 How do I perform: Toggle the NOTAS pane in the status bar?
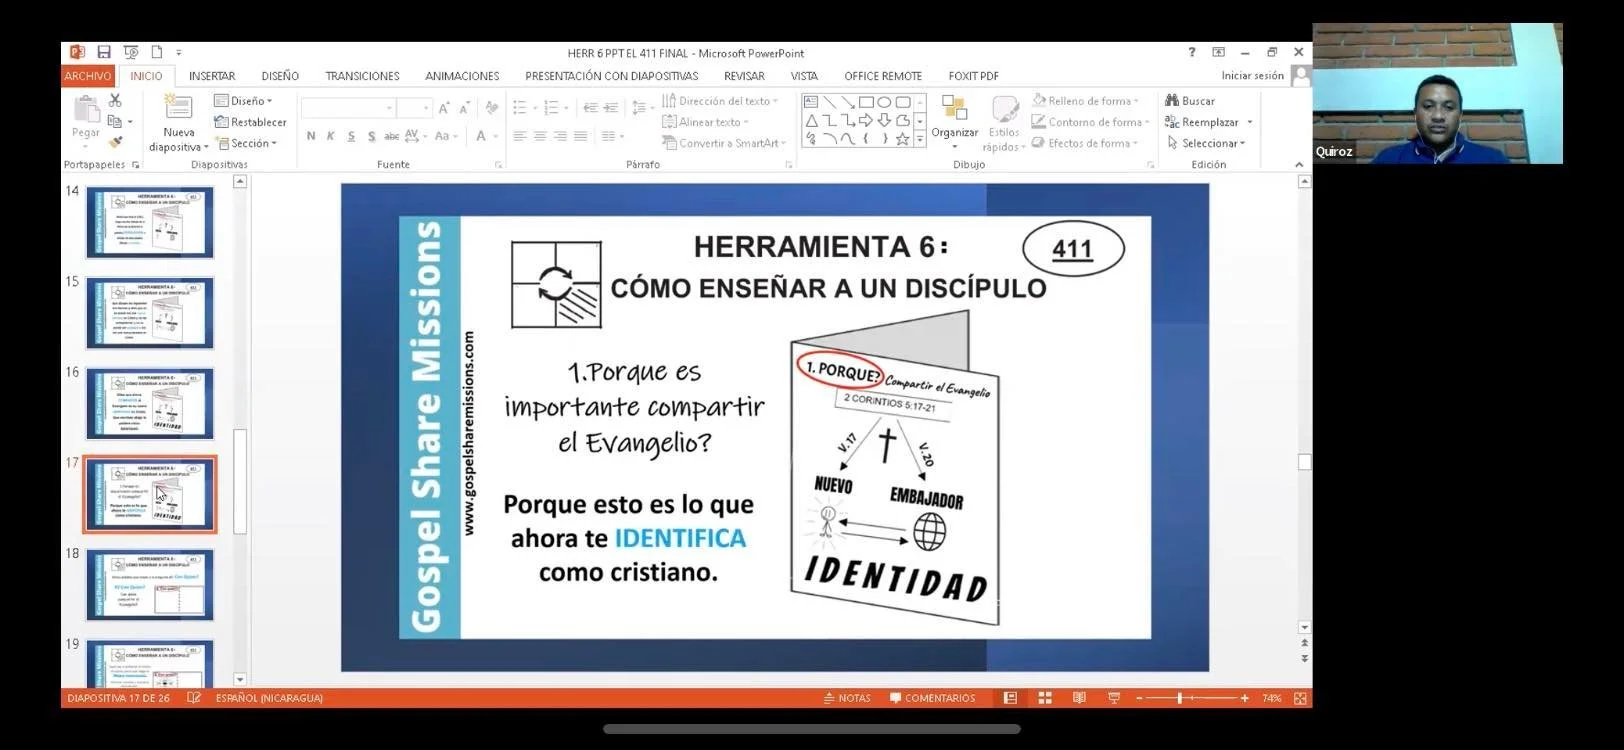pyautogui.click(x=847, y=698)
